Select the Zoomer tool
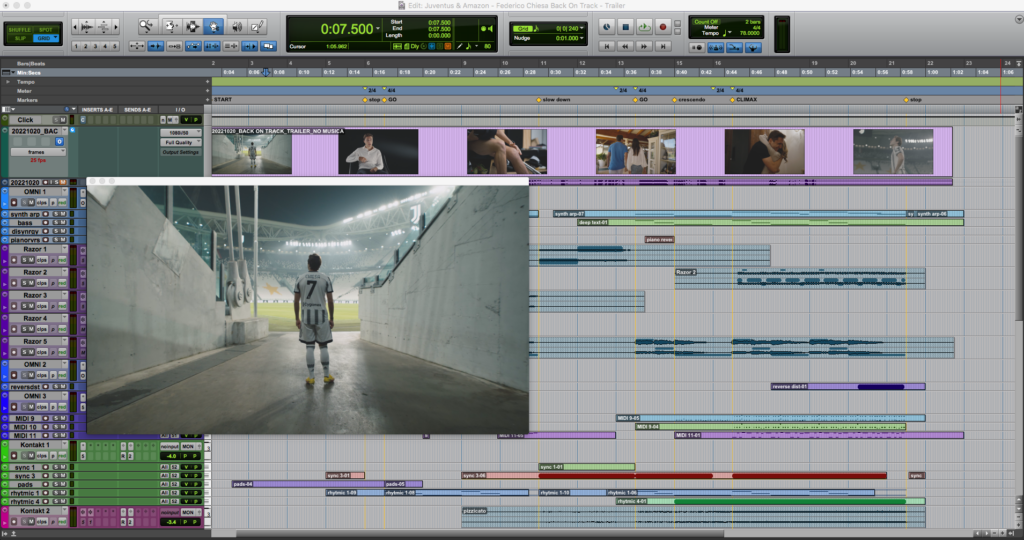Viewport: 1024px width, 540px height. (146, 26)
